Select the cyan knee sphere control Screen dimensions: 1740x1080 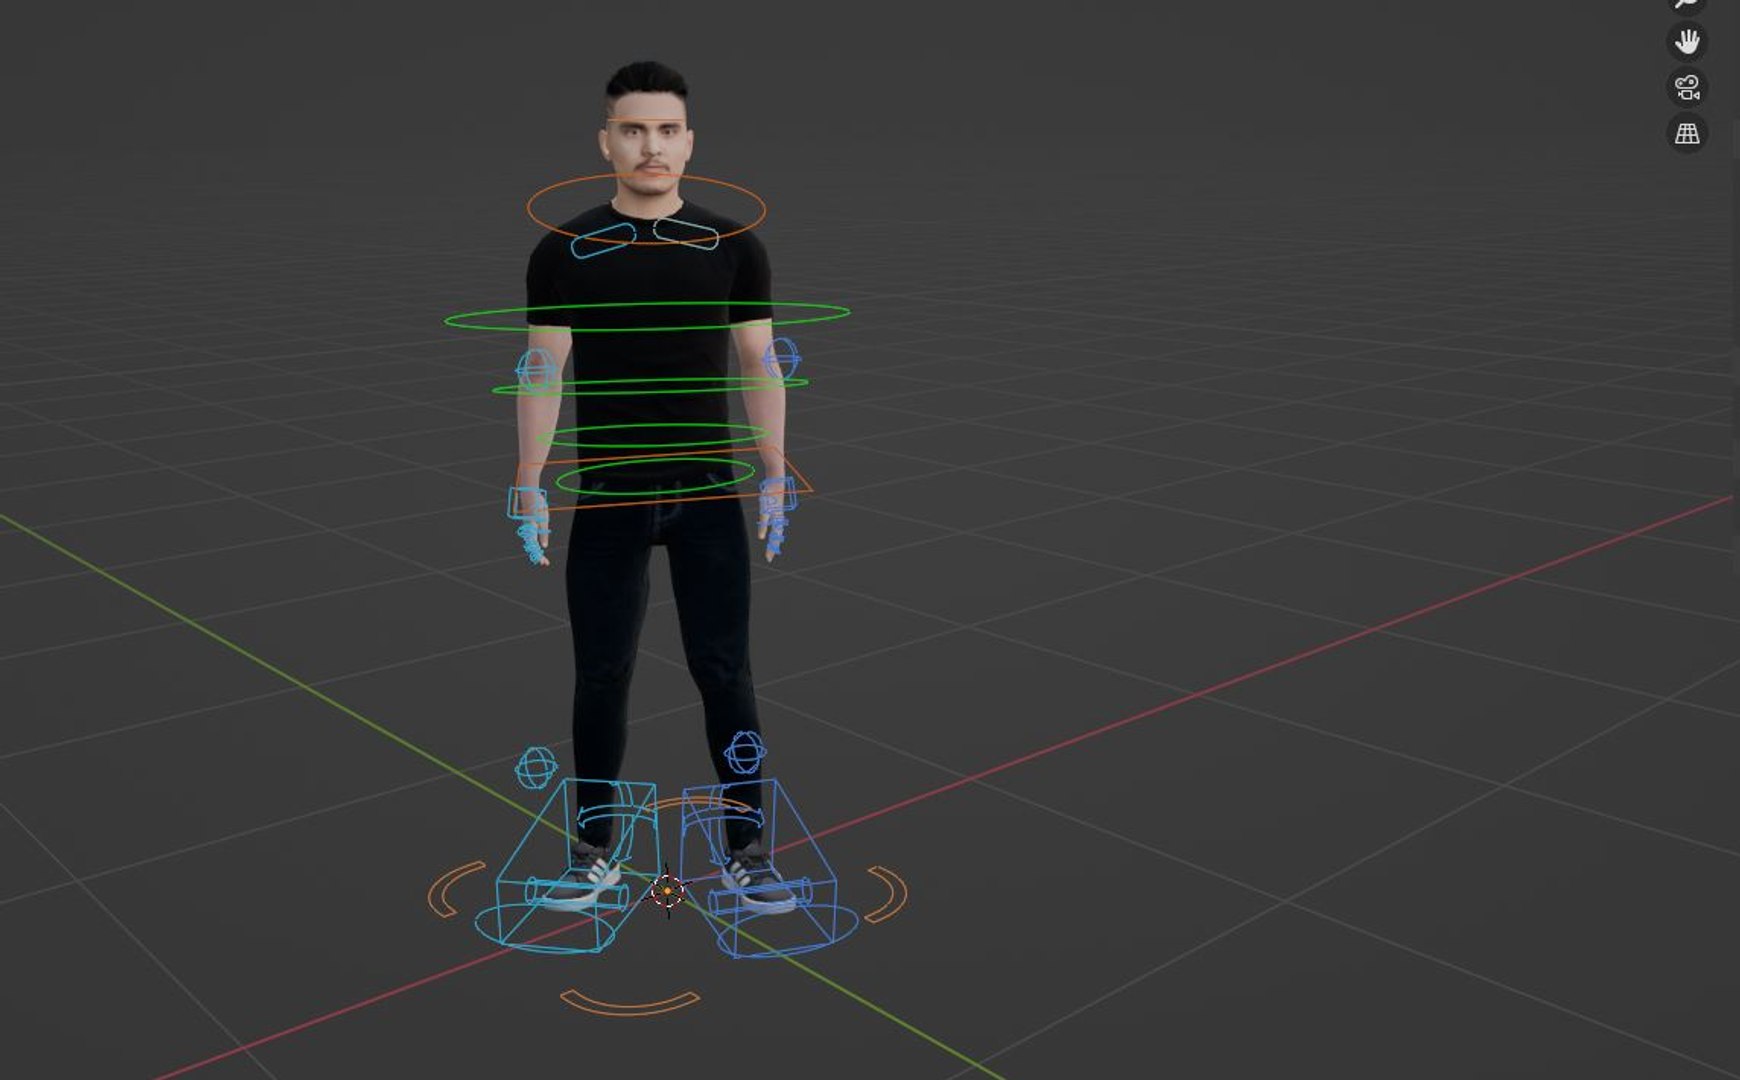[x=536, y=768]
